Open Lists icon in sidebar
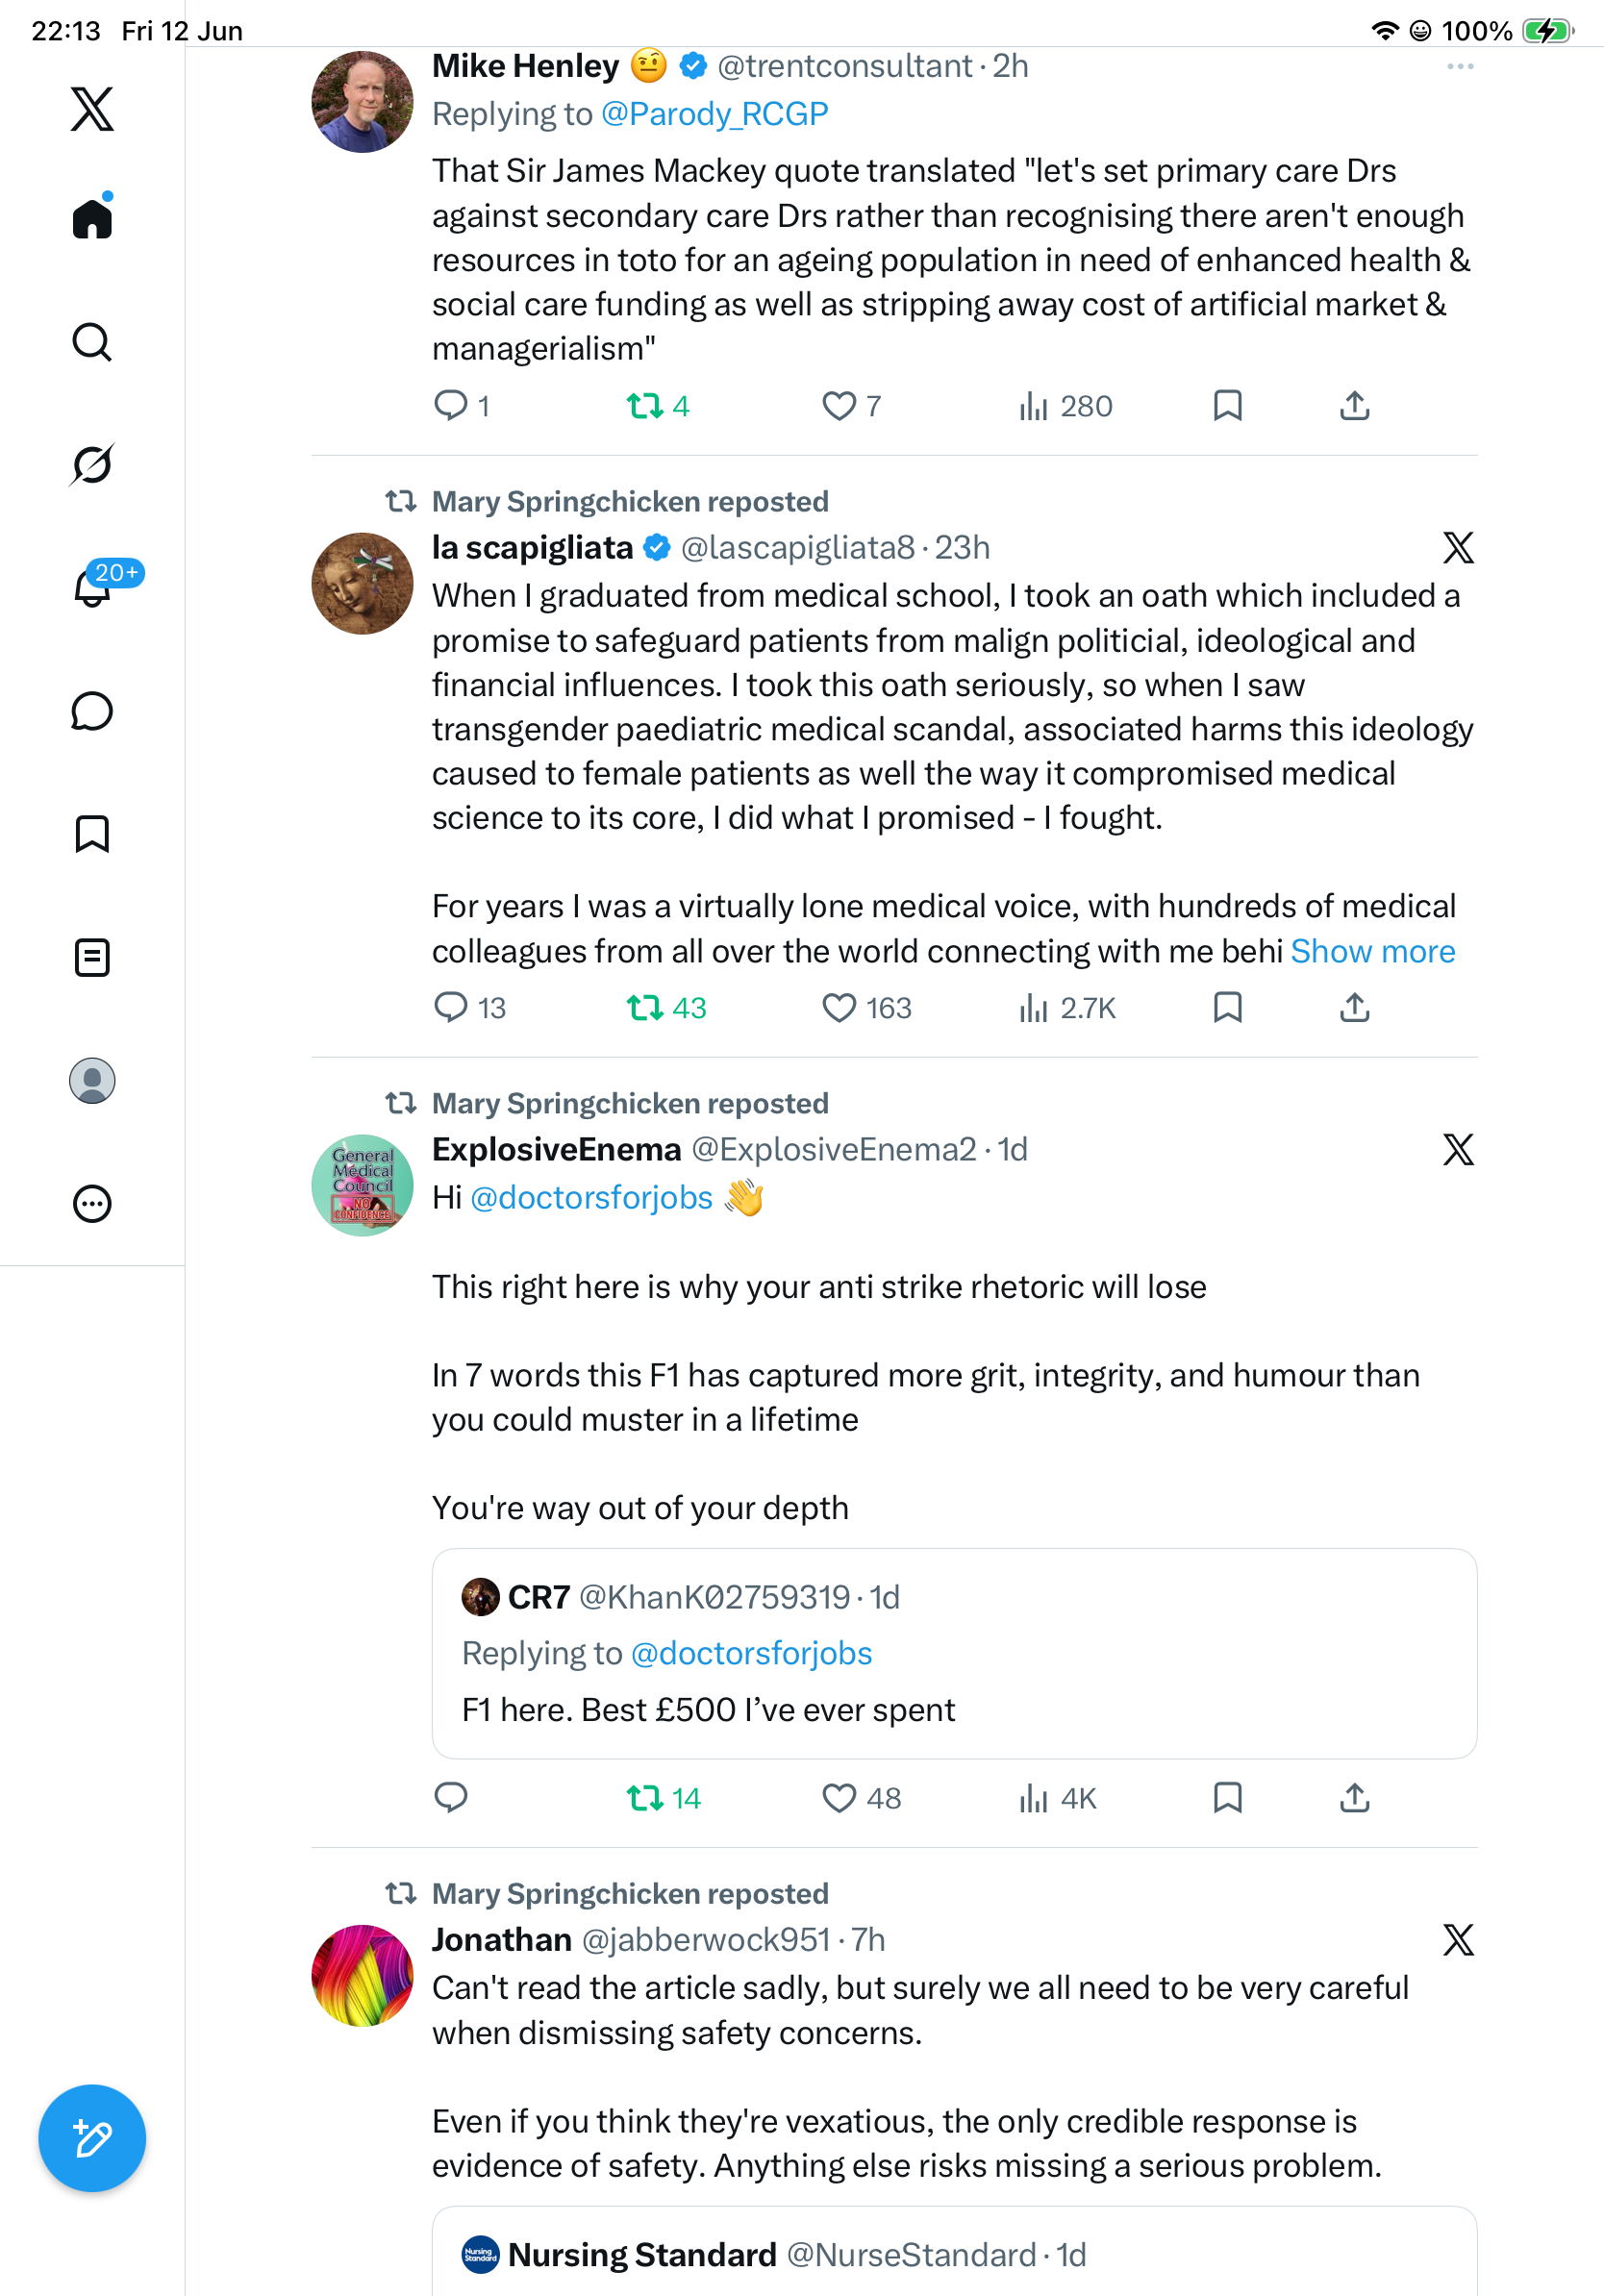Image resolution: width=1604 pixels, height=2296 pixels. click(92, 957)
